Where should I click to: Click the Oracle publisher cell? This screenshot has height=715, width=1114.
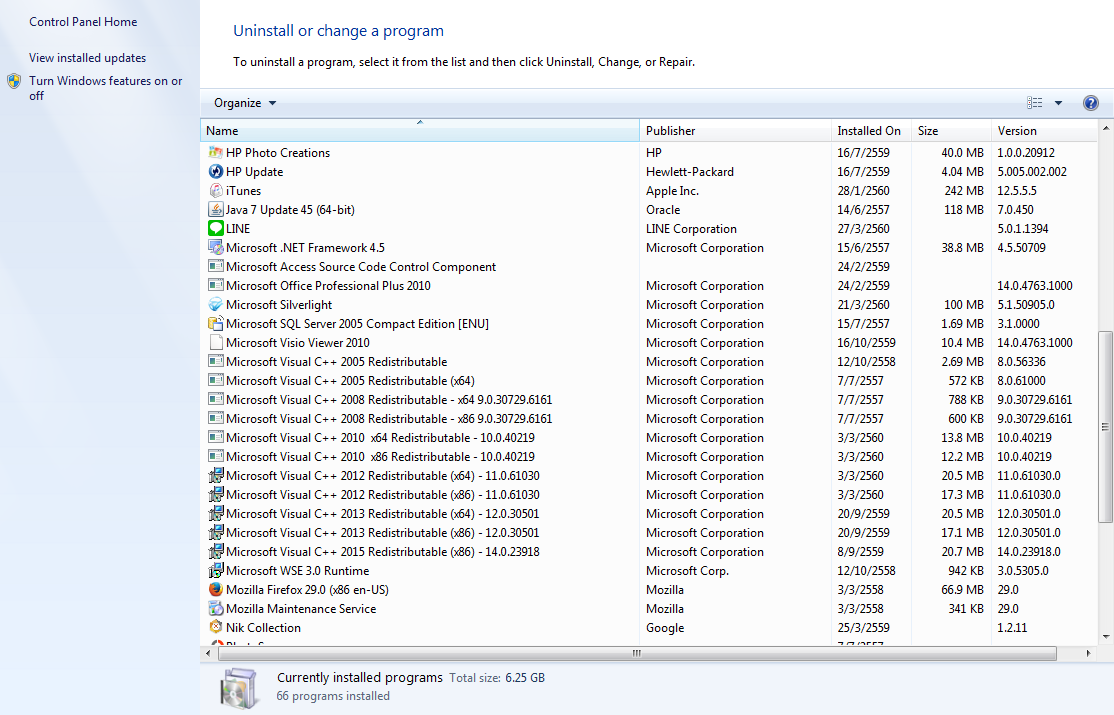coord(663,210)
